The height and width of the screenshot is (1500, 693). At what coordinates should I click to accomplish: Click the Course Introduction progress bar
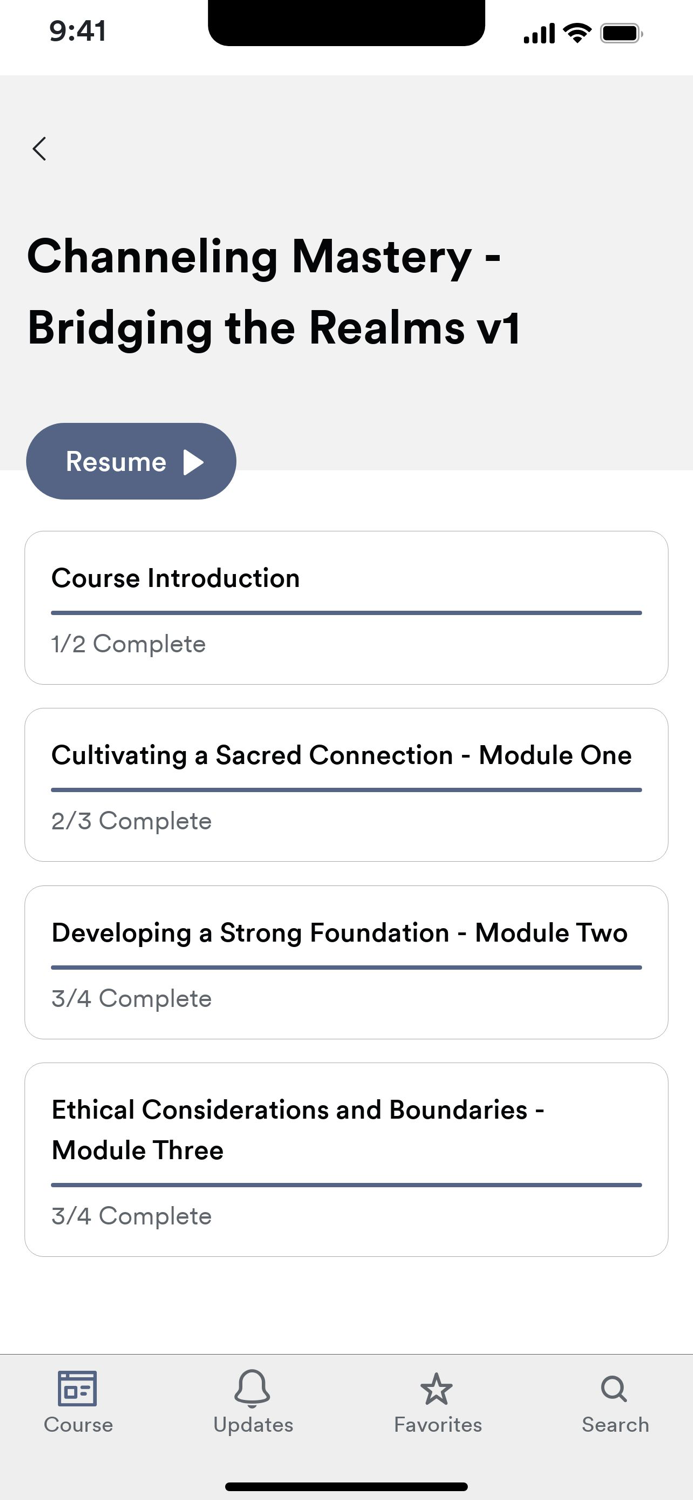tap(346, 612)
